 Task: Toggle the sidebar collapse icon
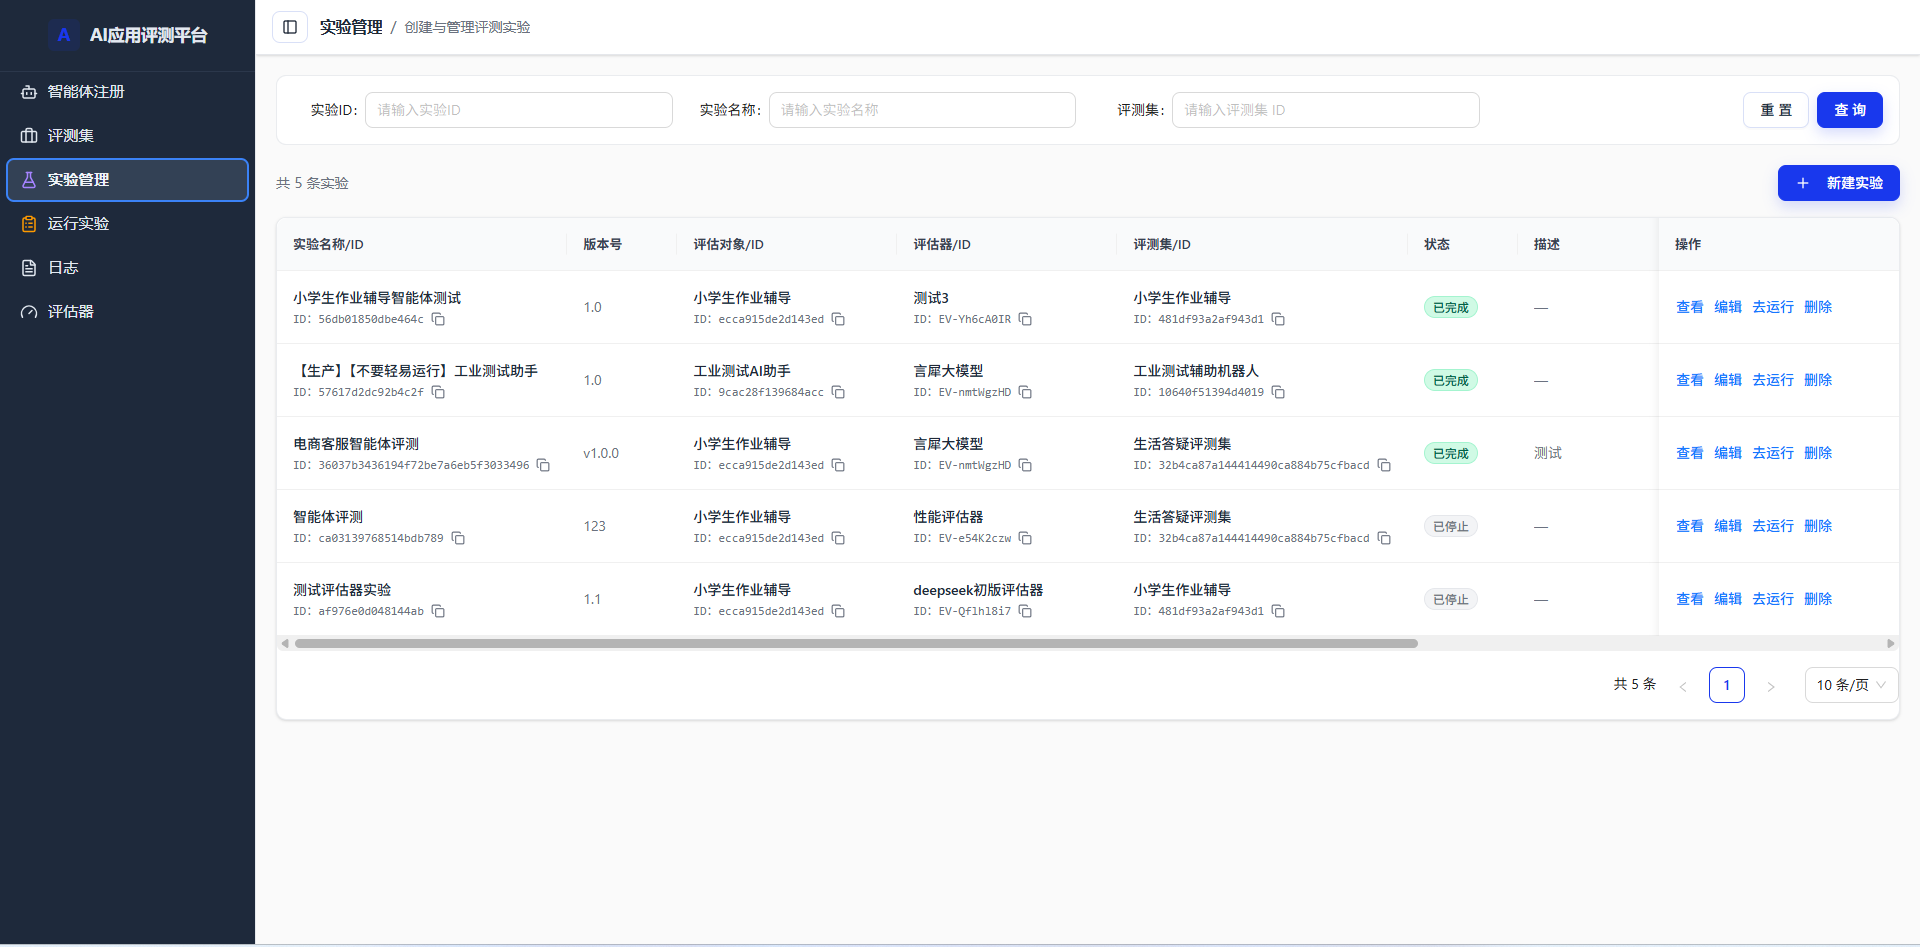coord(290,27)
